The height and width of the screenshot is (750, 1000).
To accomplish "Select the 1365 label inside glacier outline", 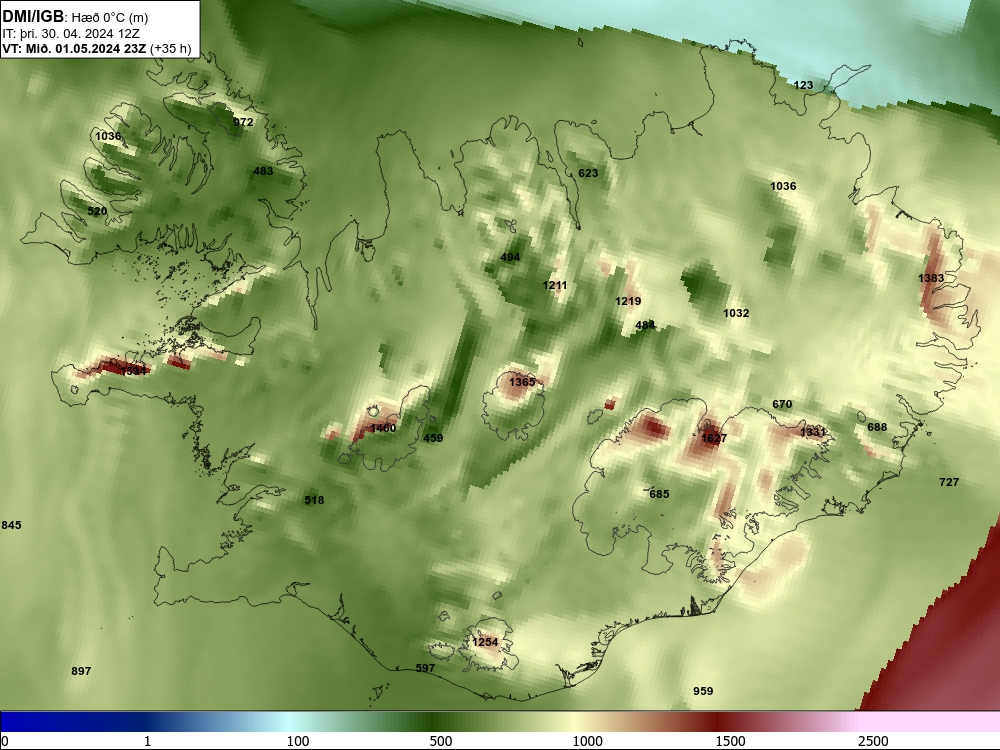I will (x=522, y=382).
